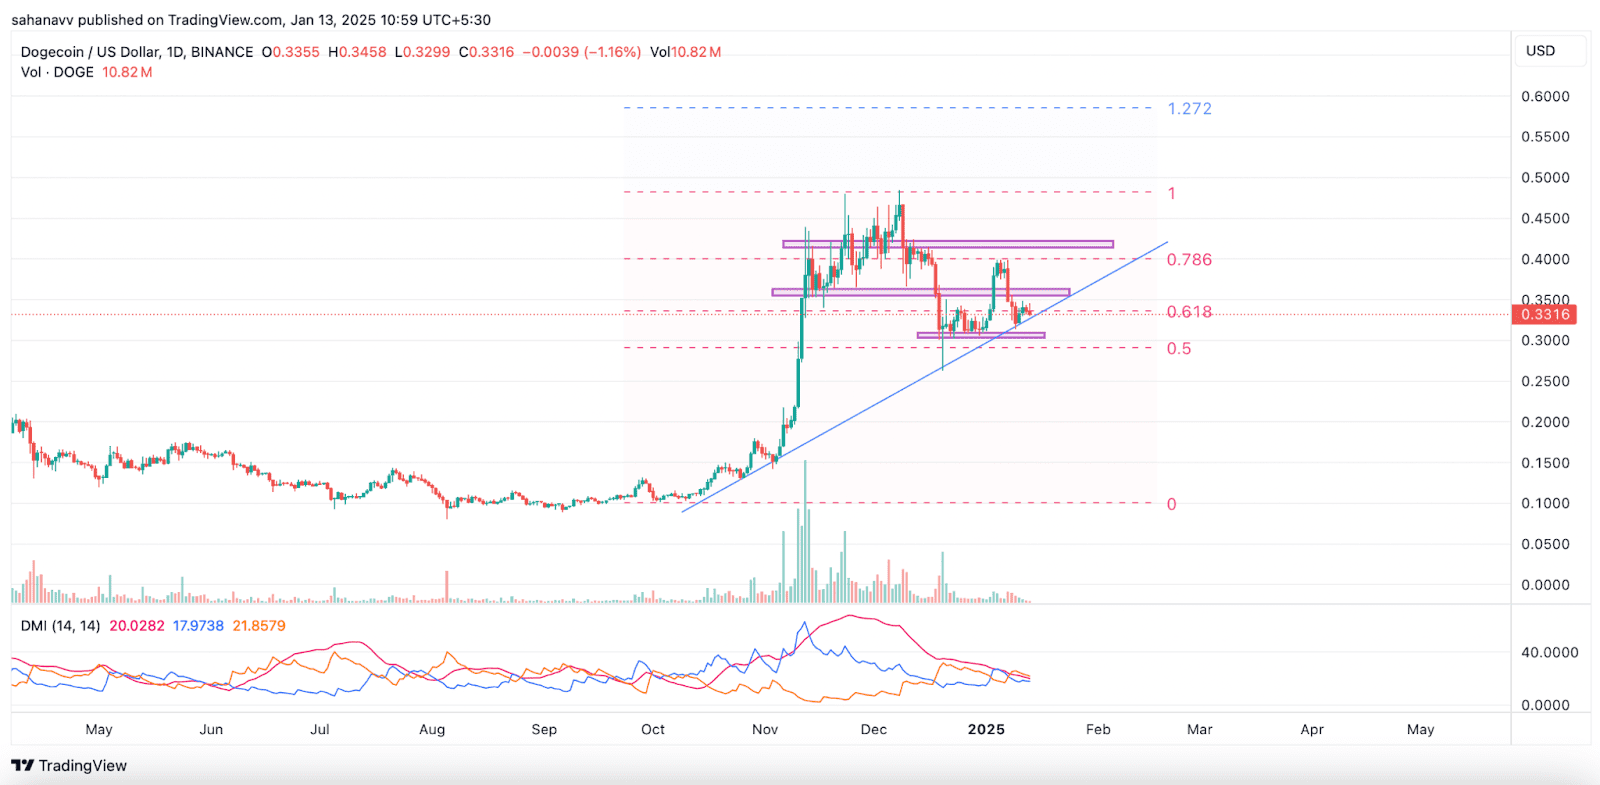Select the 0.618 Fibonacci level label
The width and height of the screenshot is (1600, 785).
point(1189,312)
